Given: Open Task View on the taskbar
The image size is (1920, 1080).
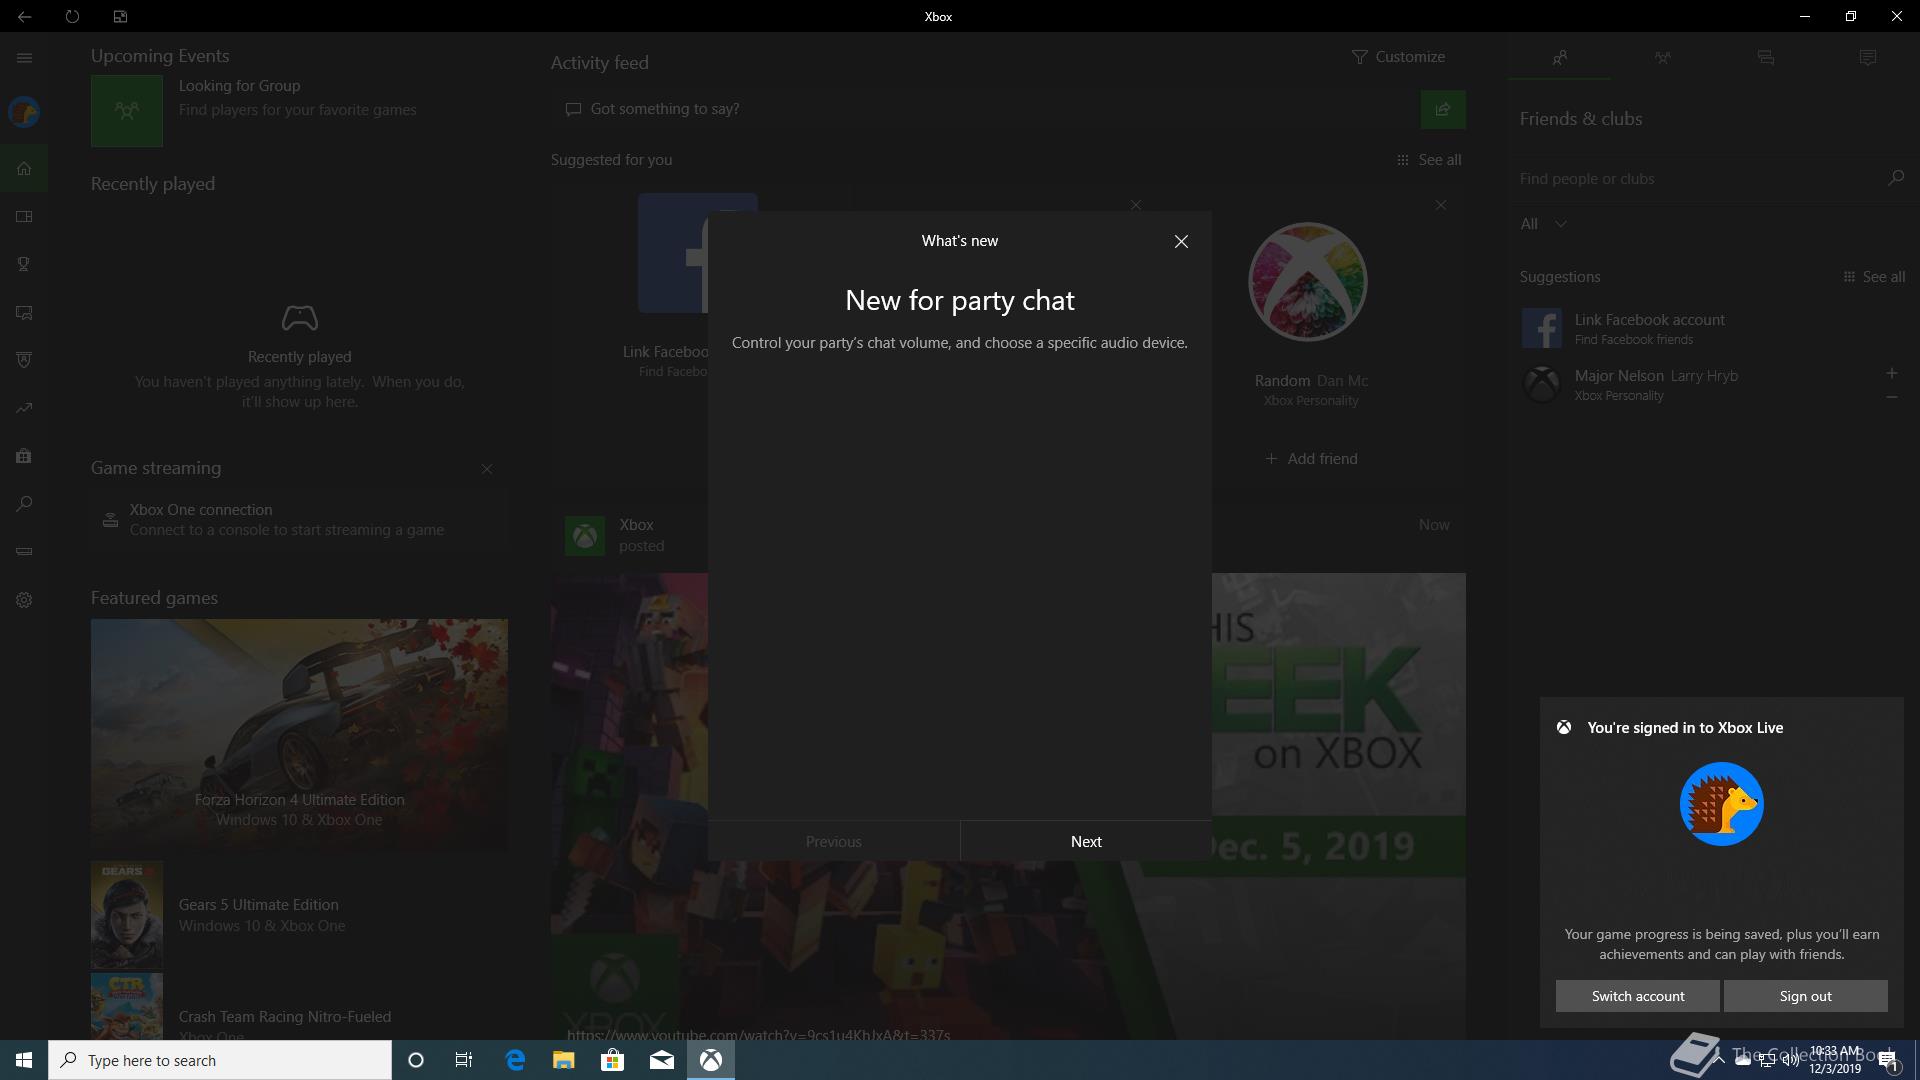Looking at the screenshot, I should (464, 1060).
